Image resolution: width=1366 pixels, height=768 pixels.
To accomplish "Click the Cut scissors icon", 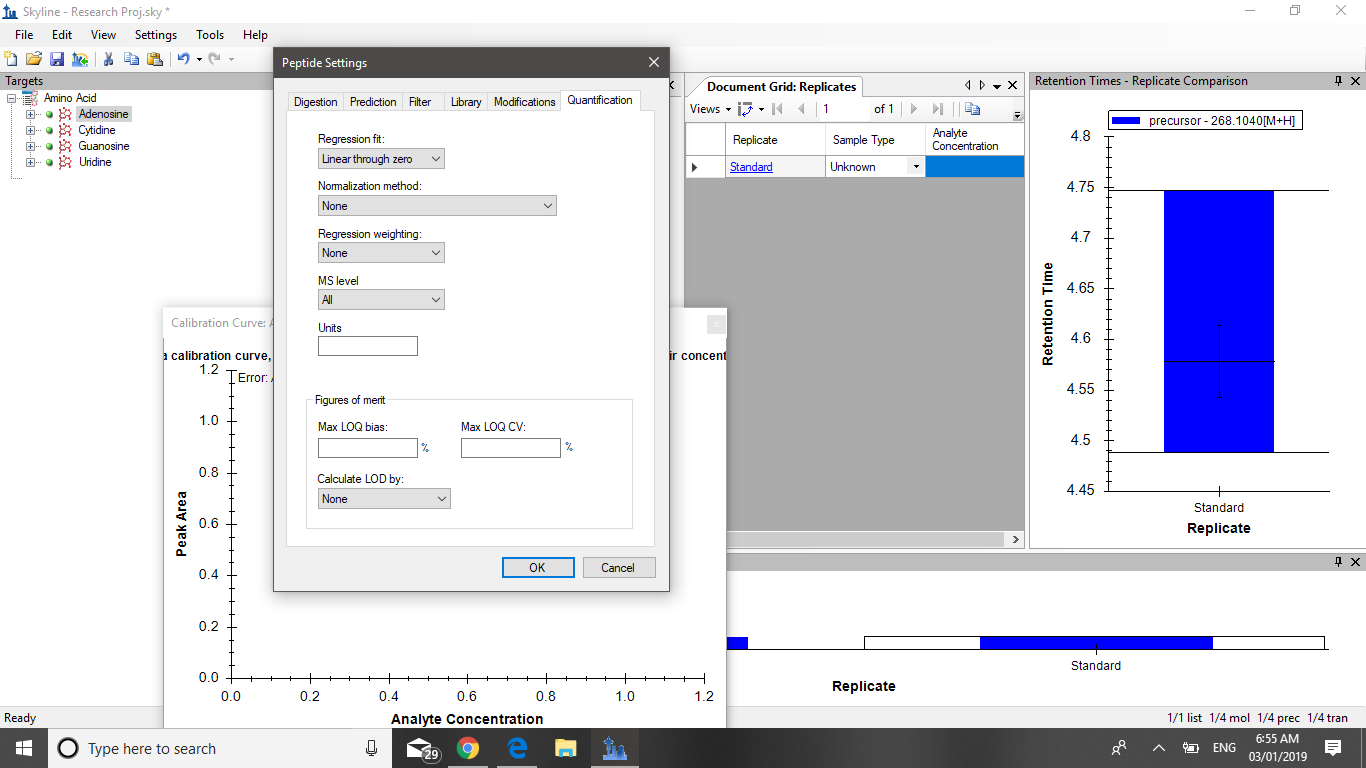I will click(x=108, y=59).
